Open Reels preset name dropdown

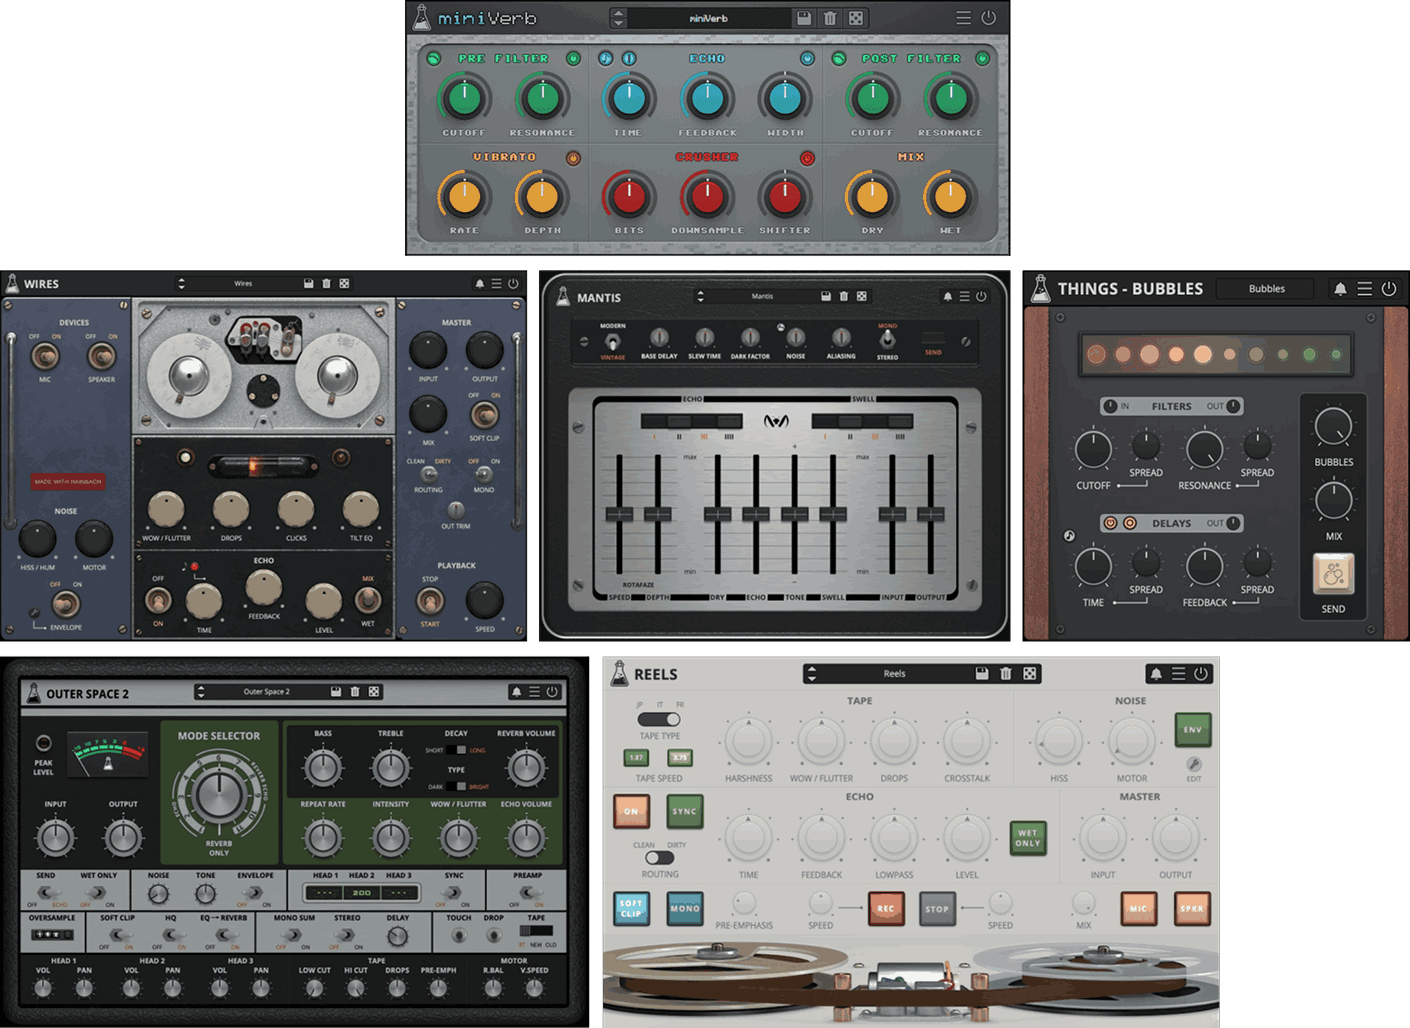[x=895, y=673]
